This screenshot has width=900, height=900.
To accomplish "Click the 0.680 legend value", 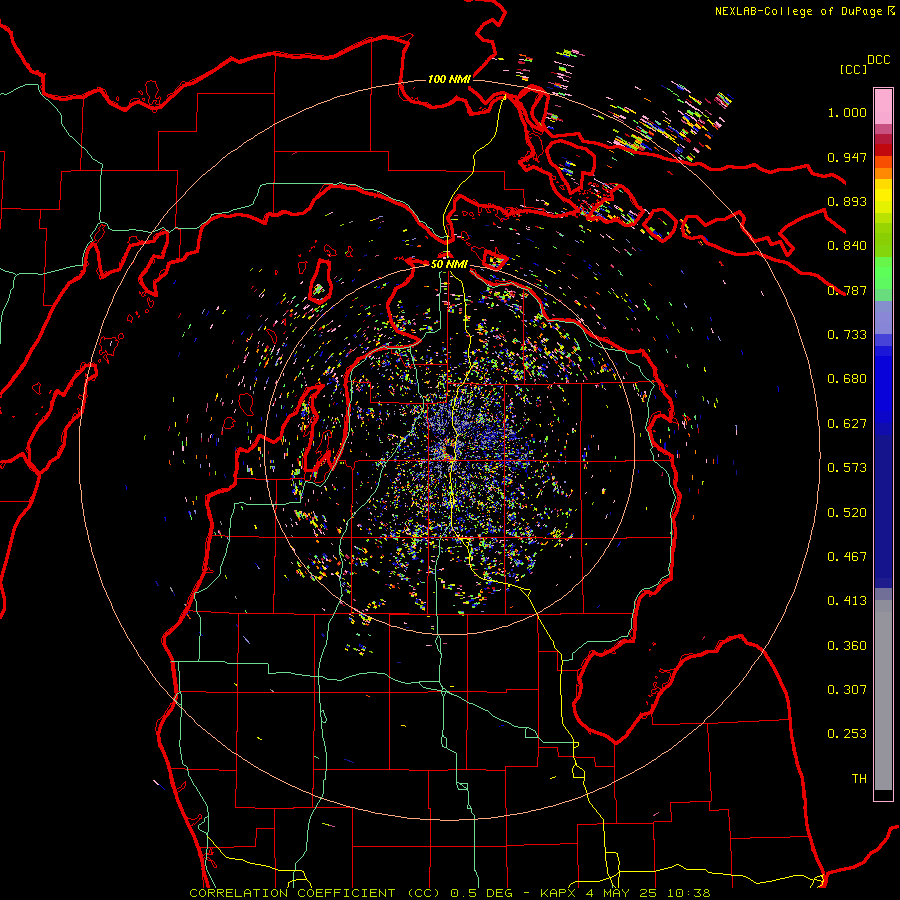I will [x=847, y=379].
